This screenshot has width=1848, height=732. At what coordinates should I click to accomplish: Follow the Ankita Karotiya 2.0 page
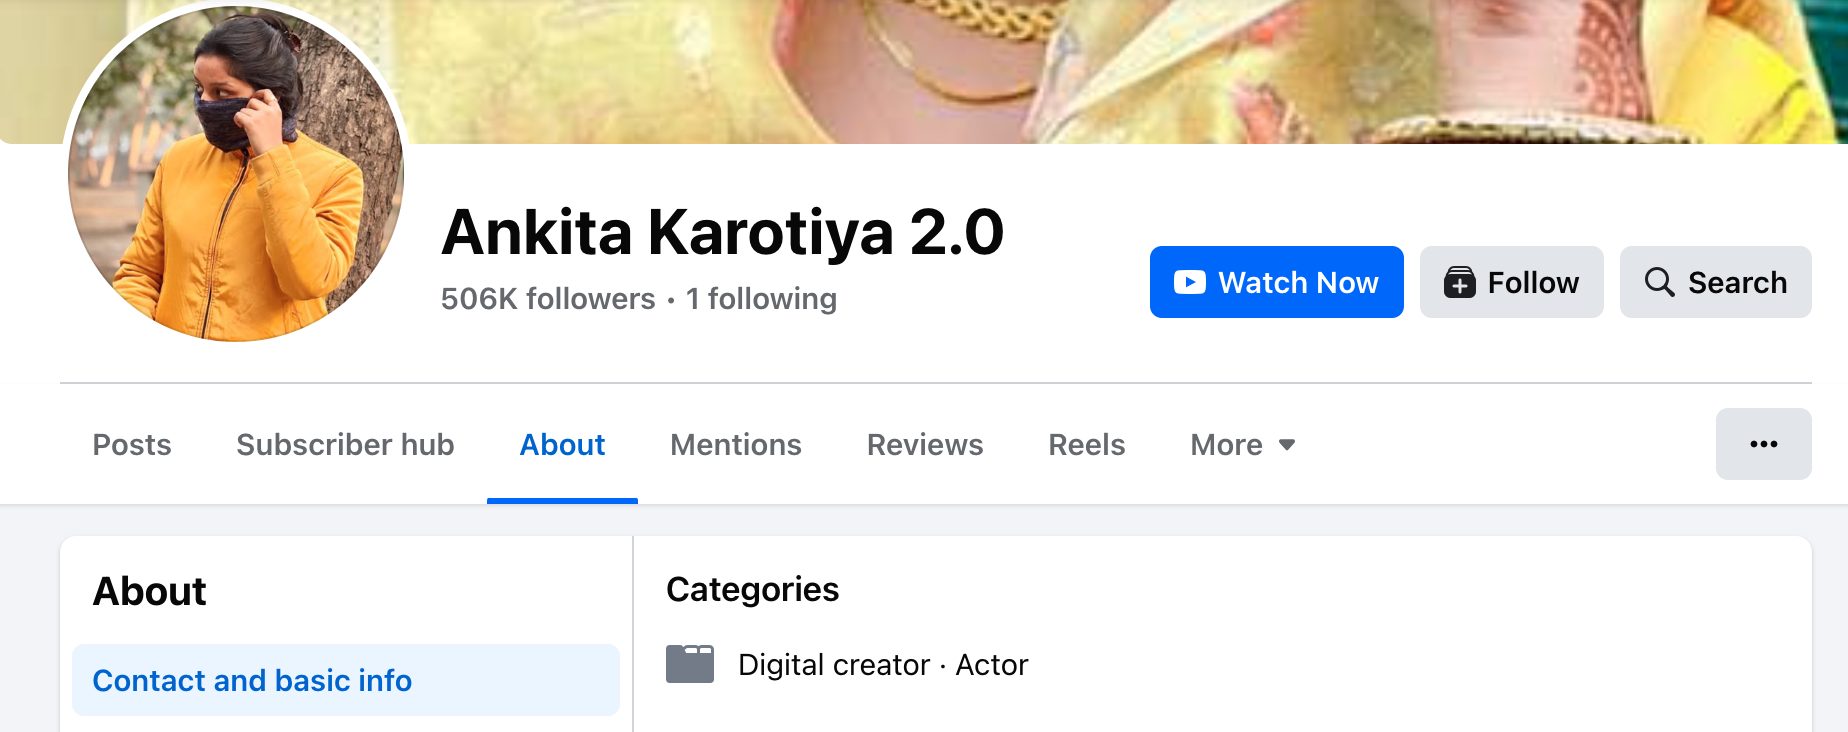point(1511,282)
